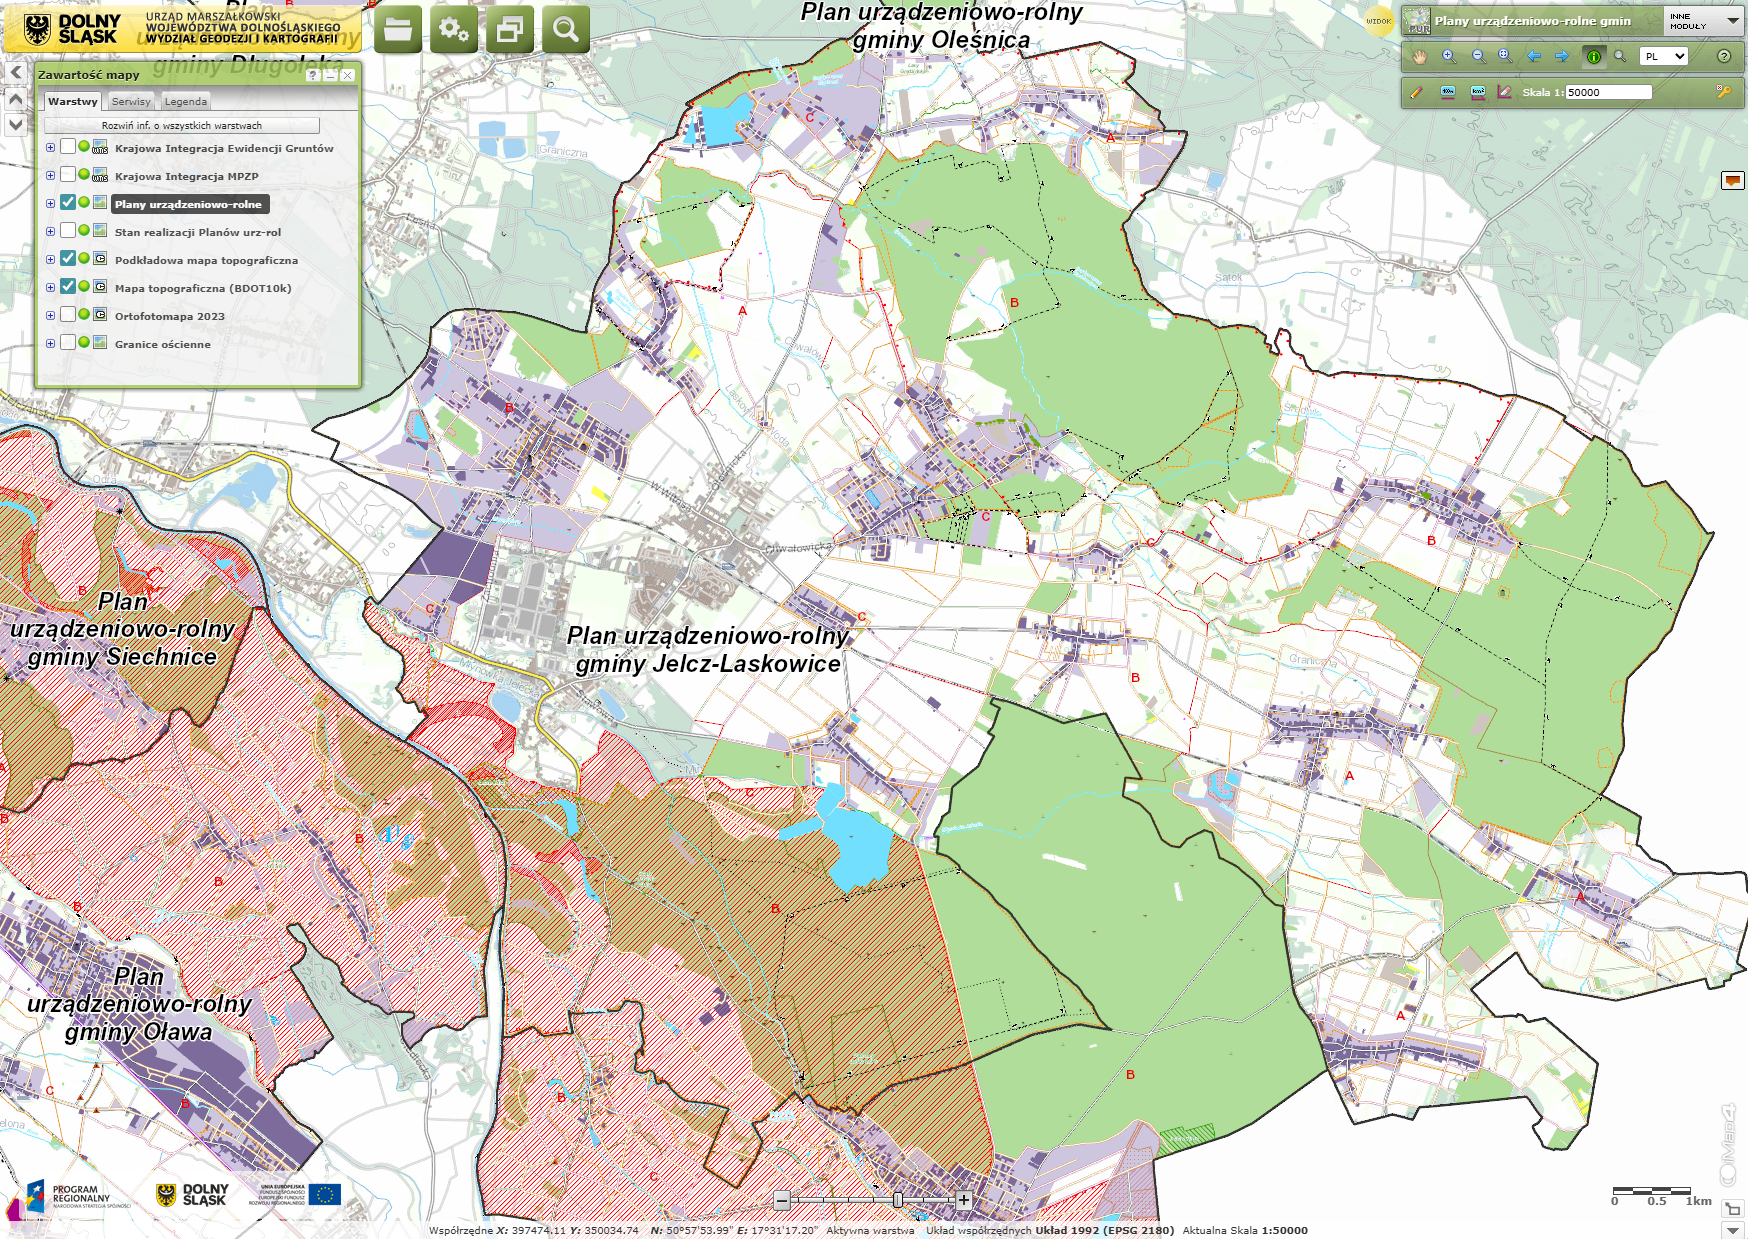Viewport: 1748px width, 1239px height.
Task: Open the INNE MODUŁY dropdown
Action: [x=1703, y=21]
